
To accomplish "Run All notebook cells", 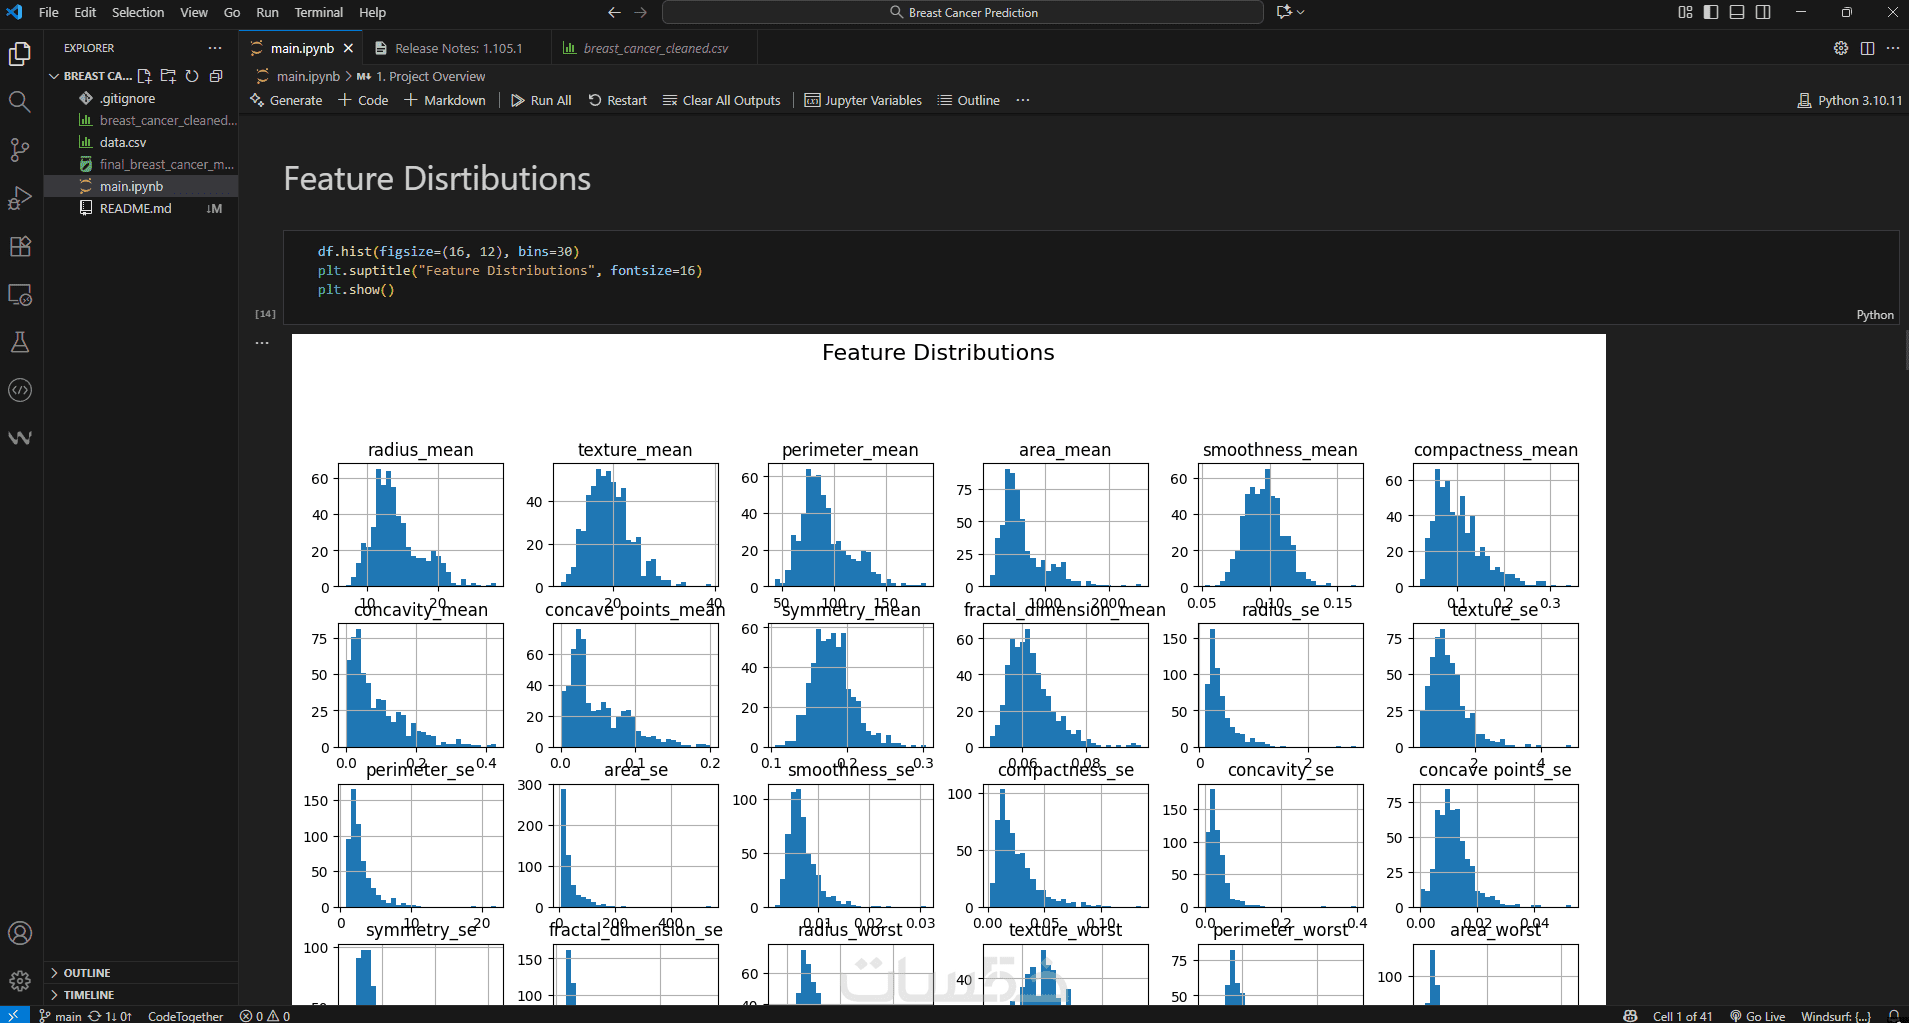I will pyautogui.click(x=541, y=100).
